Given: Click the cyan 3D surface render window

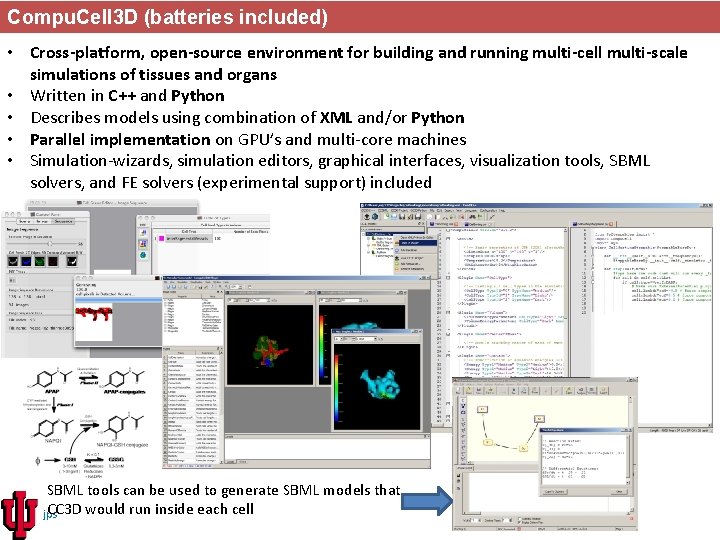Looking at the screenshot, I should pyautogui.click(x=377, y=387).
